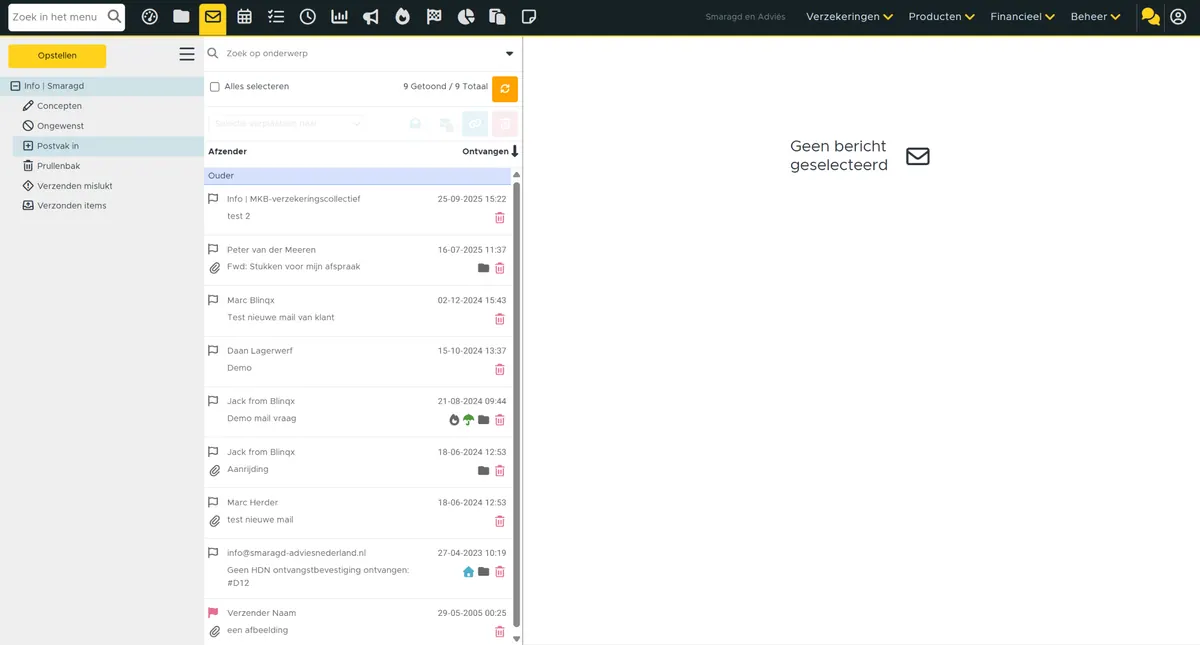
Task: Open the chat bubbles icon
Action: tap(1151, 17)
